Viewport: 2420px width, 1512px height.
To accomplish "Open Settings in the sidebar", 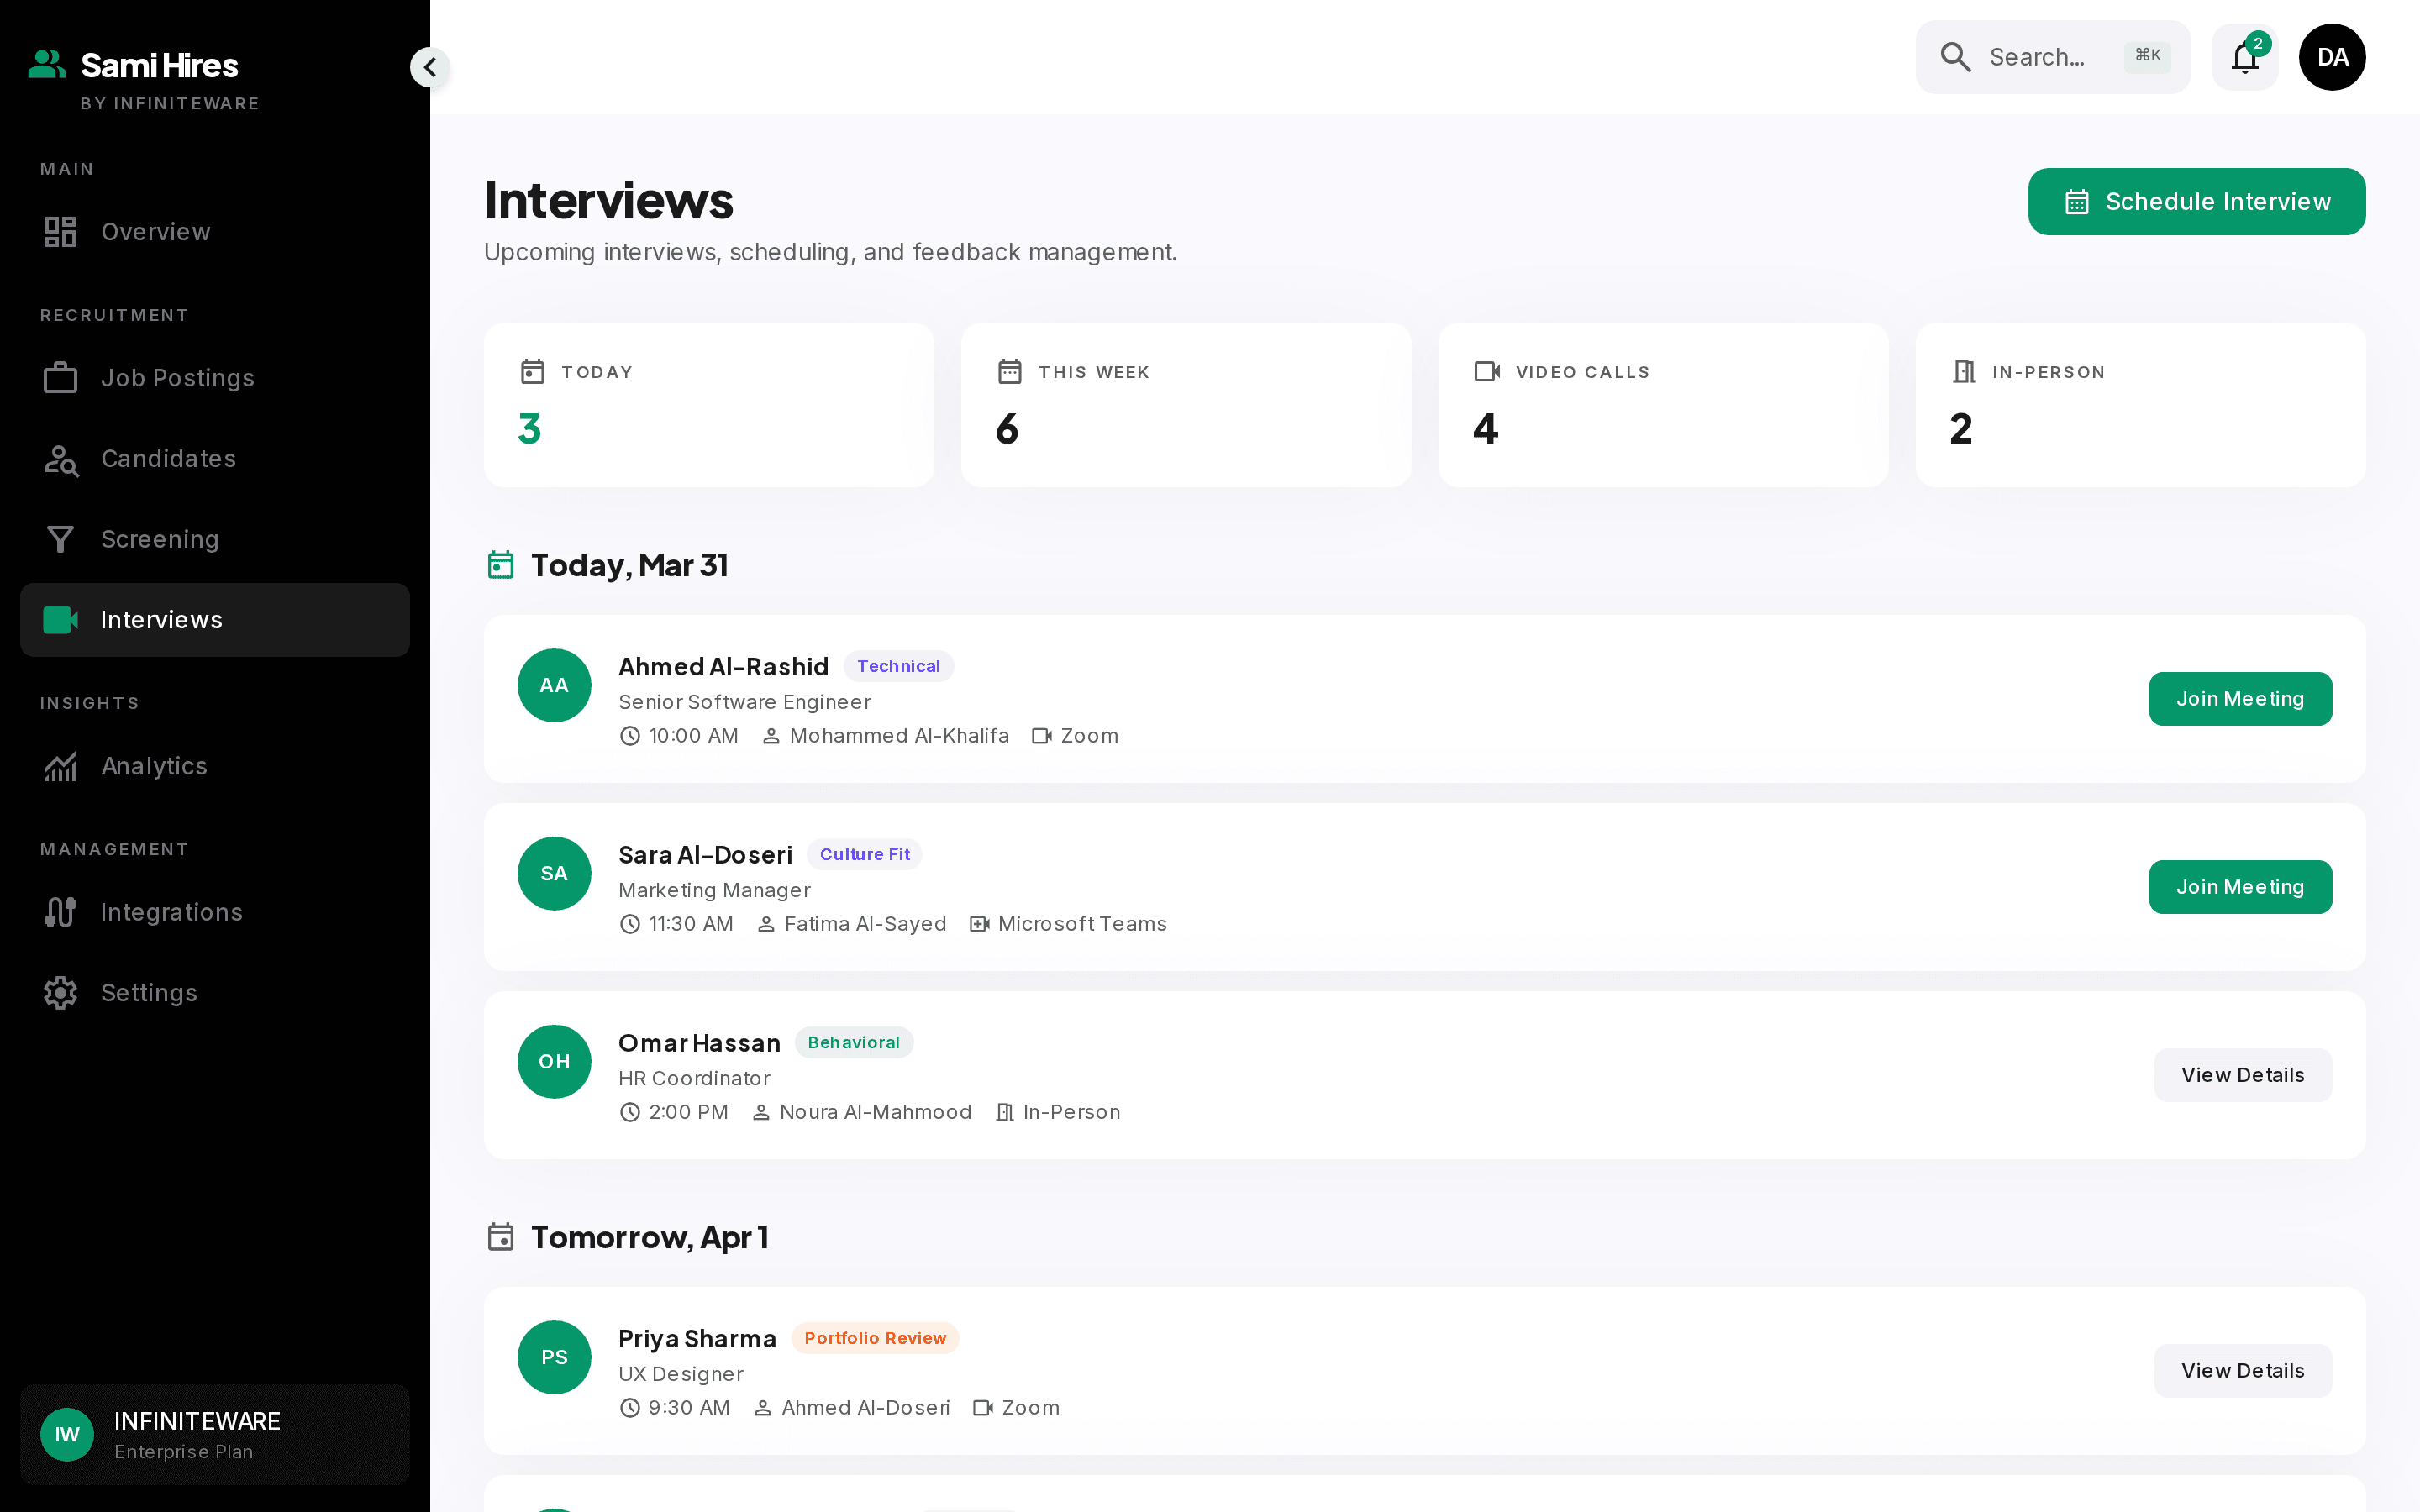I will [215, 993].
